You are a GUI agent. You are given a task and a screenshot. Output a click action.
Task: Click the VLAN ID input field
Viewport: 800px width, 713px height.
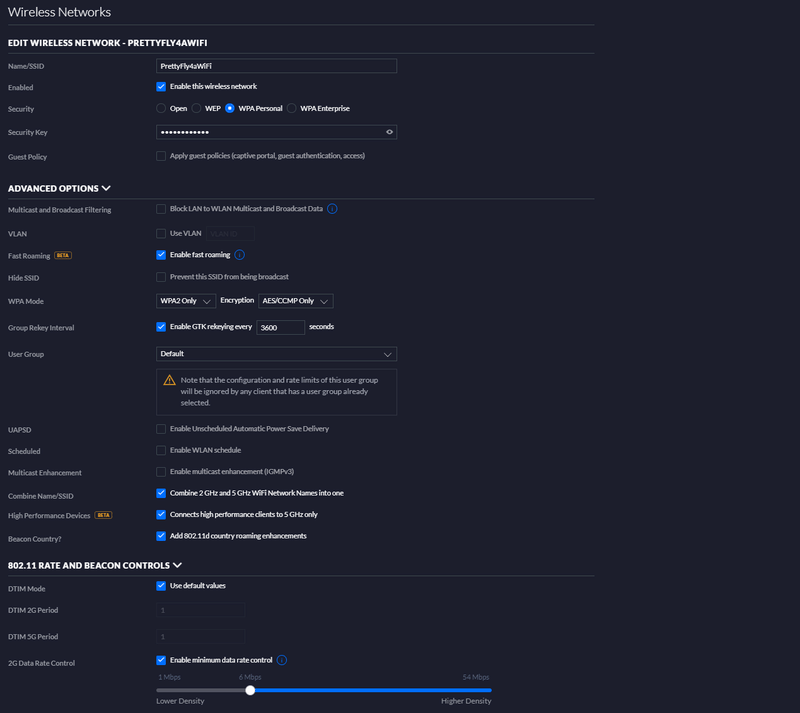point(230,234)
